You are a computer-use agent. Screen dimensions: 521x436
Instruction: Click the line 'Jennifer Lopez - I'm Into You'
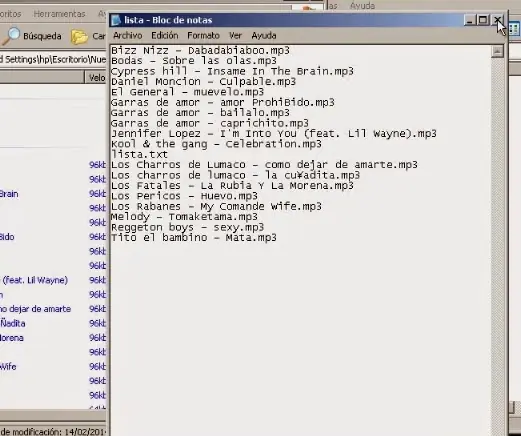tap(274, 134)
